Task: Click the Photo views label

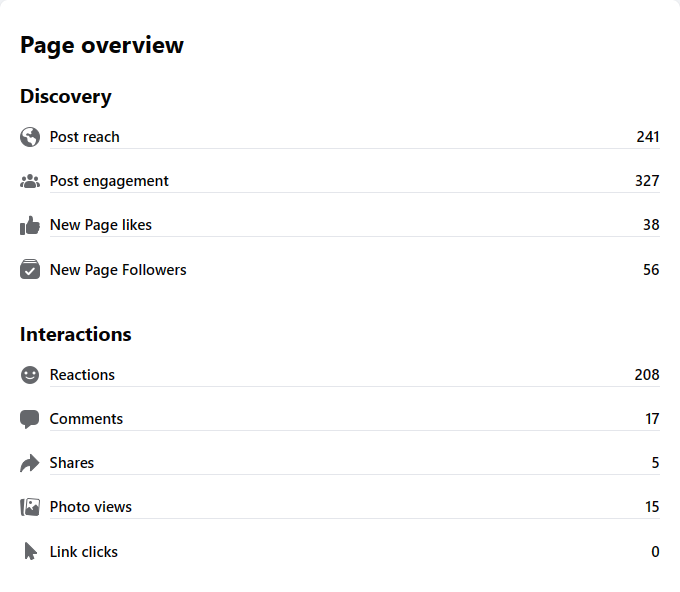Action: [x=90, y=507]
